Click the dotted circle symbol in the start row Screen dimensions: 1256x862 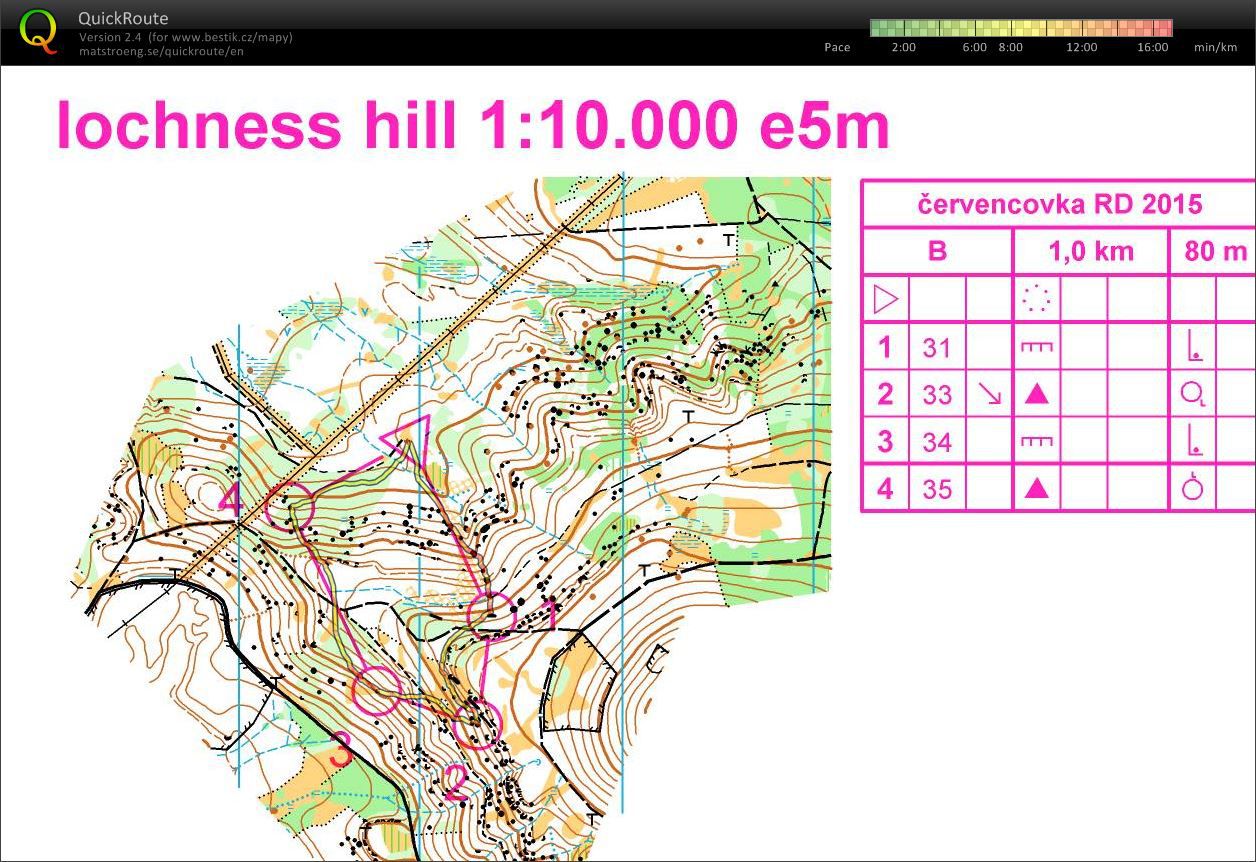tap(1037, 299)
